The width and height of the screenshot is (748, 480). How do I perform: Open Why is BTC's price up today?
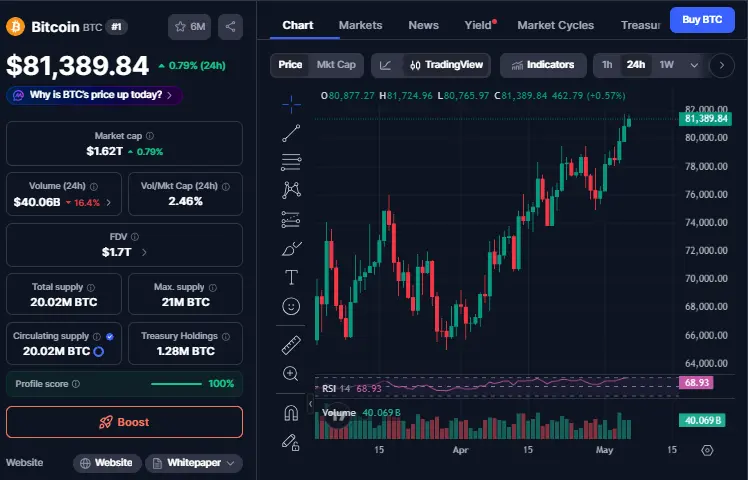(x=94, y=95)
